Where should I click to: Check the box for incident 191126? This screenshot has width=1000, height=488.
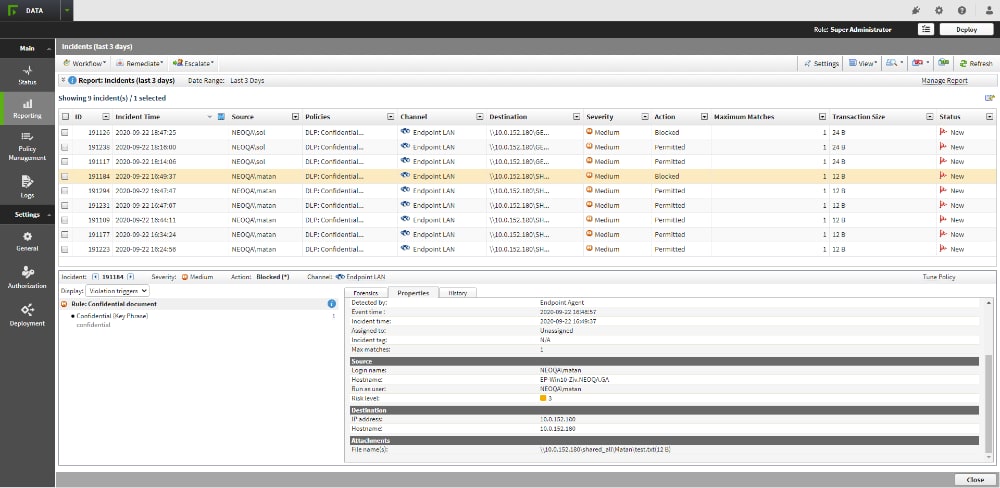click(66, 132)
